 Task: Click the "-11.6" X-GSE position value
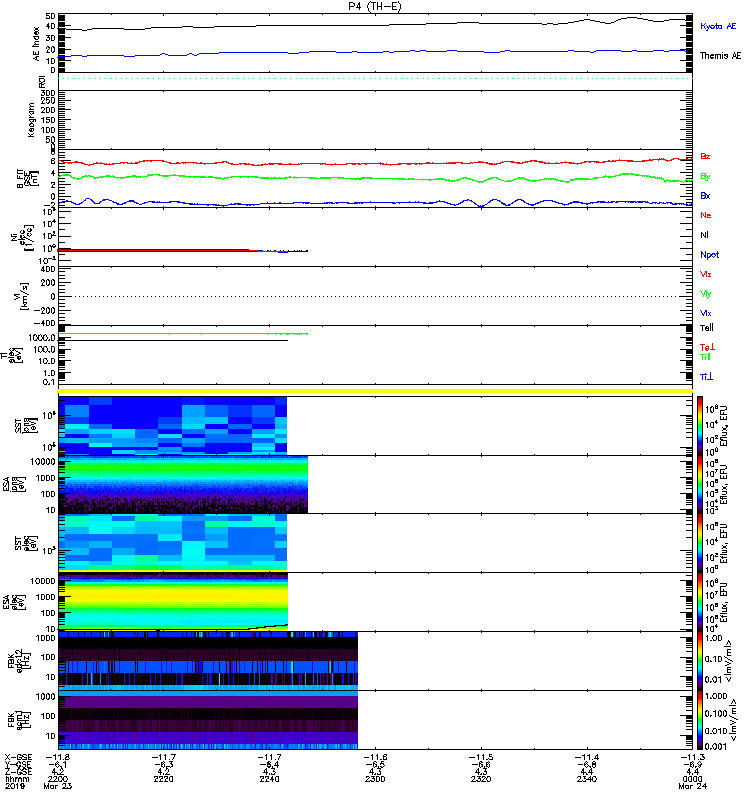tap(375, 758)
